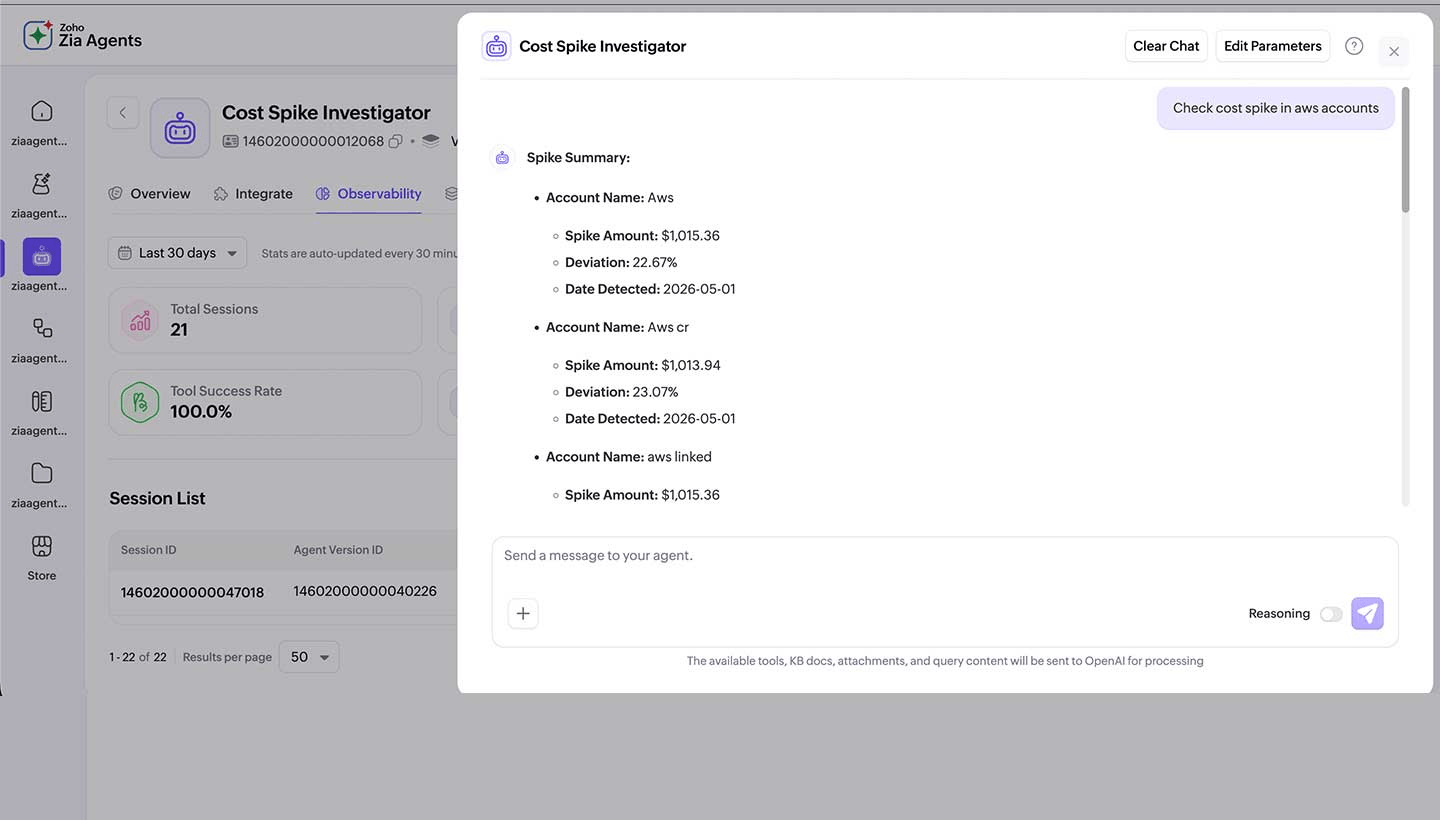
Task: Click the Cost Spike Investigator page title behind the chat
Action: [326, 113]
